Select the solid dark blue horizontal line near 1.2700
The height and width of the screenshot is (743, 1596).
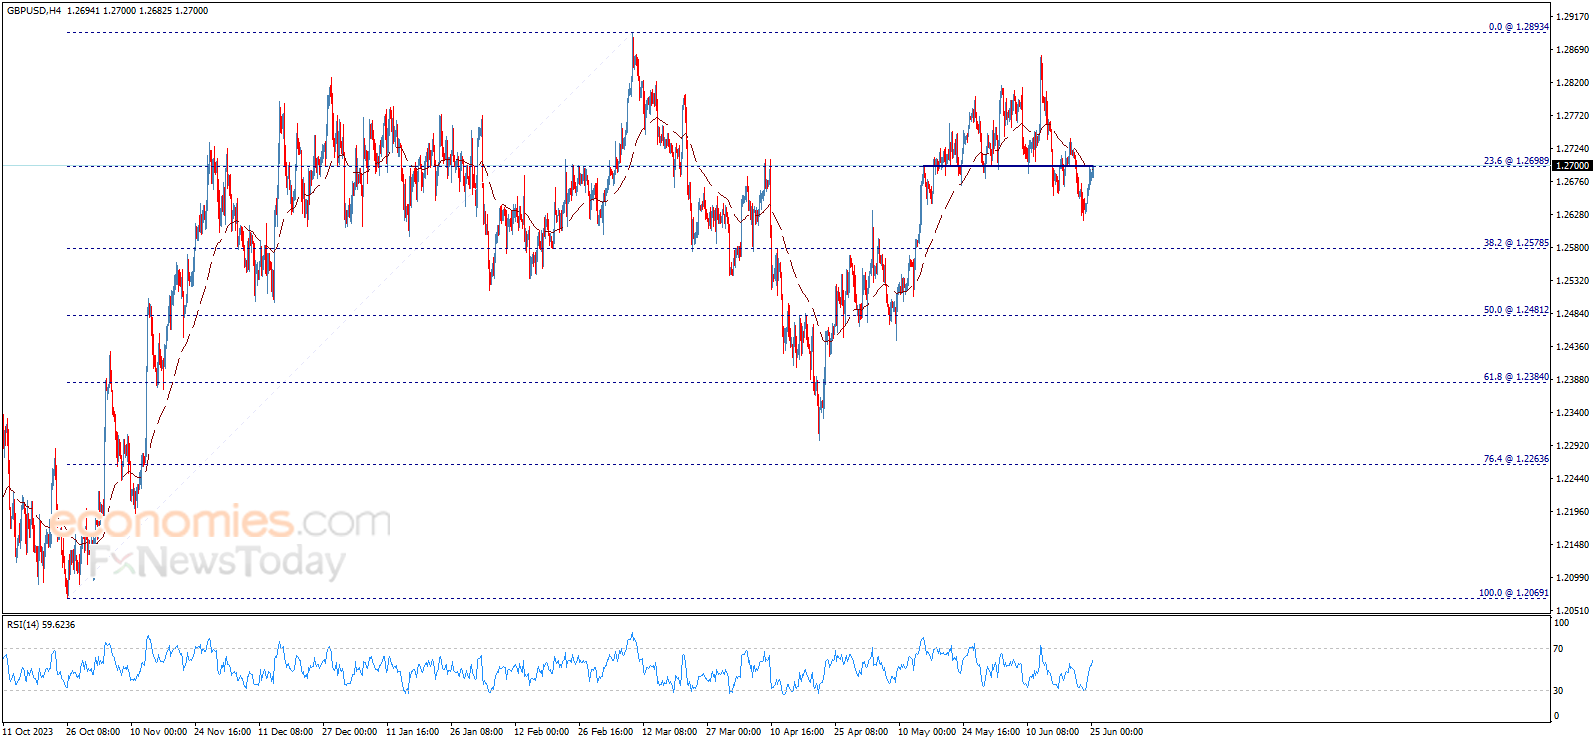point(1007,166)
